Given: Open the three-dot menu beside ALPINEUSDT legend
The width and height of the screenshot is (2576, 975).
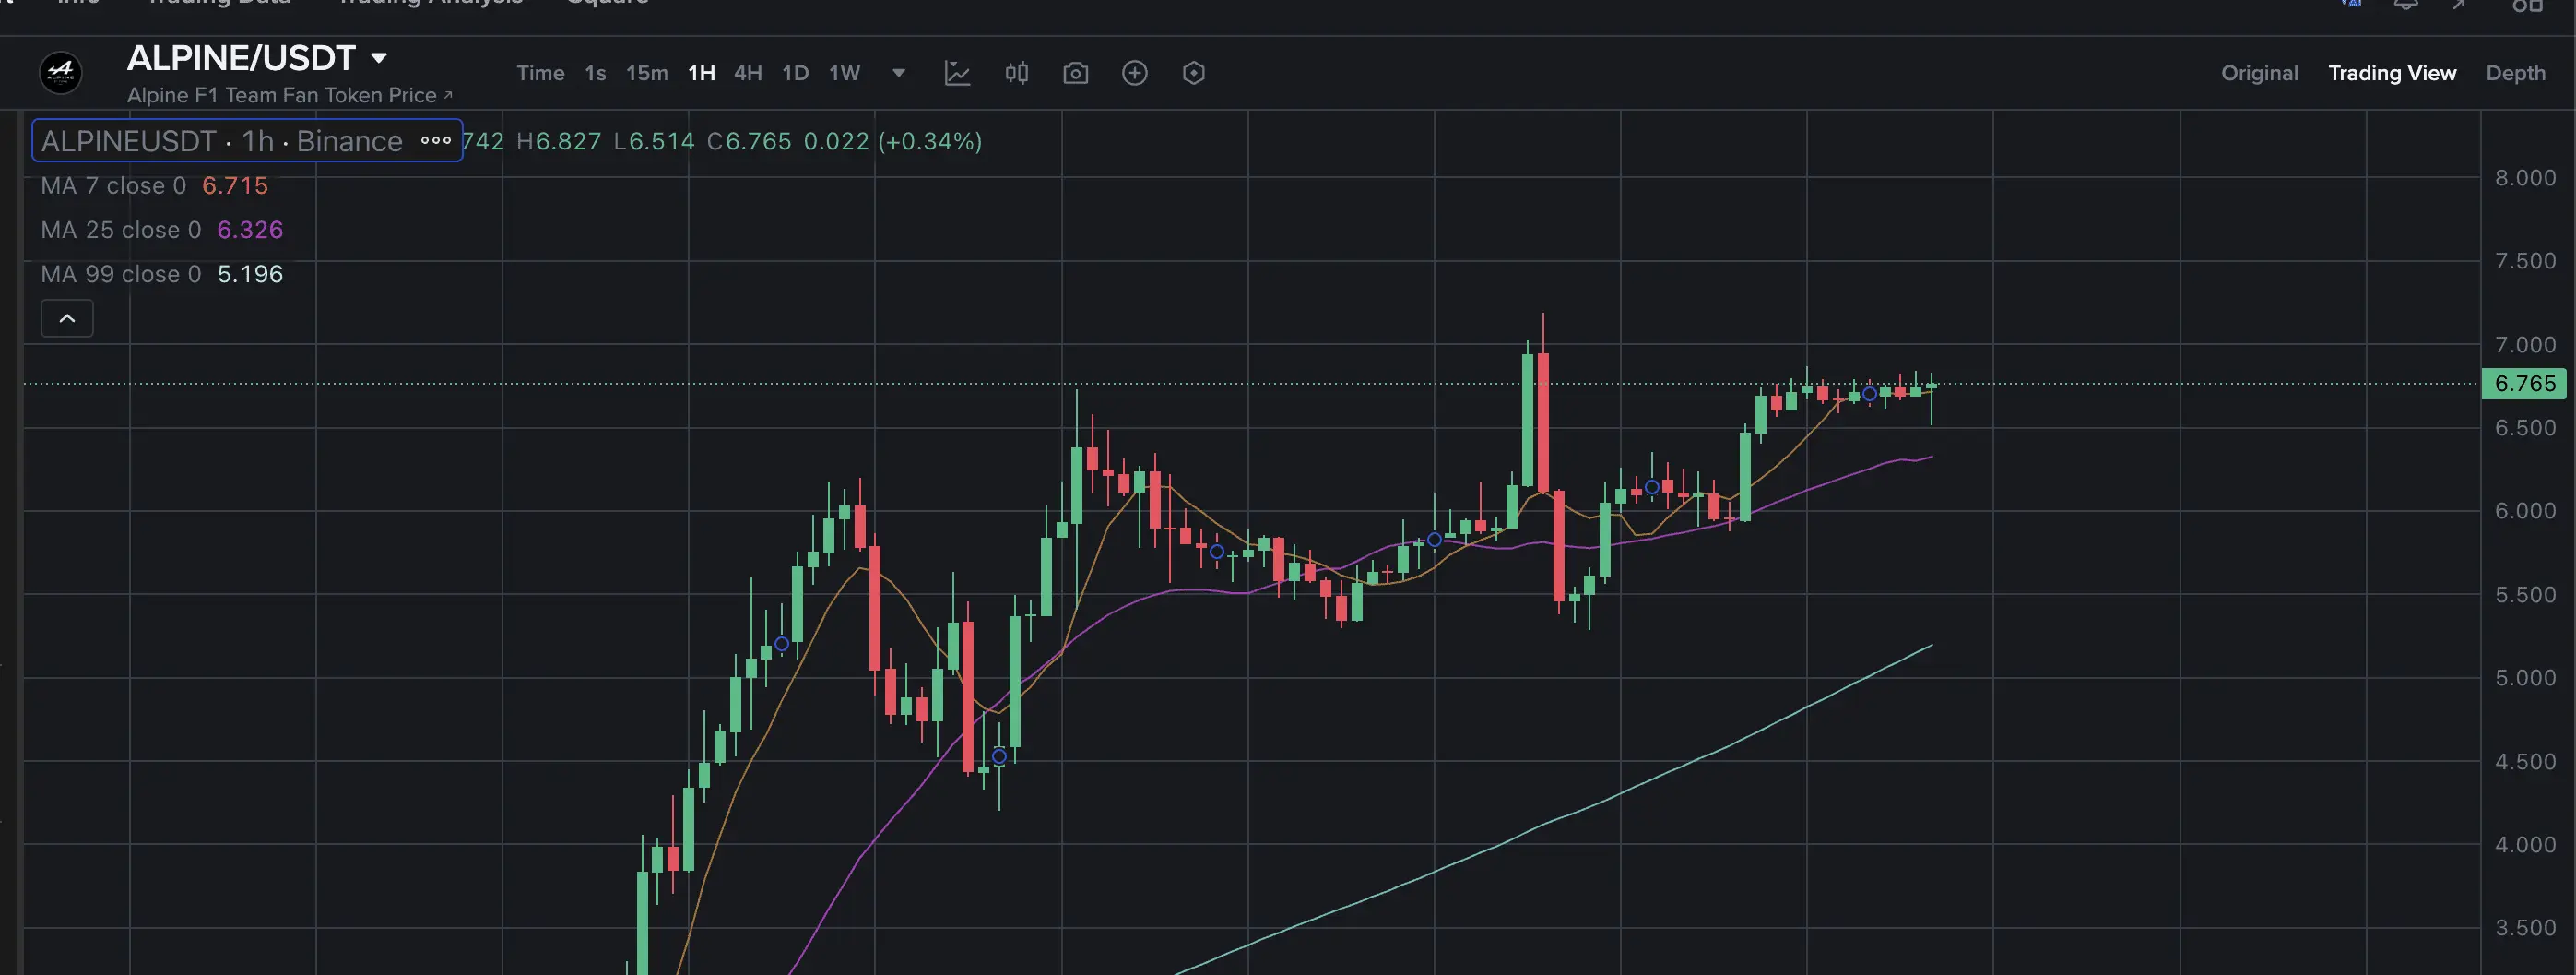Looking at the screenshot, I should point(436,141).
